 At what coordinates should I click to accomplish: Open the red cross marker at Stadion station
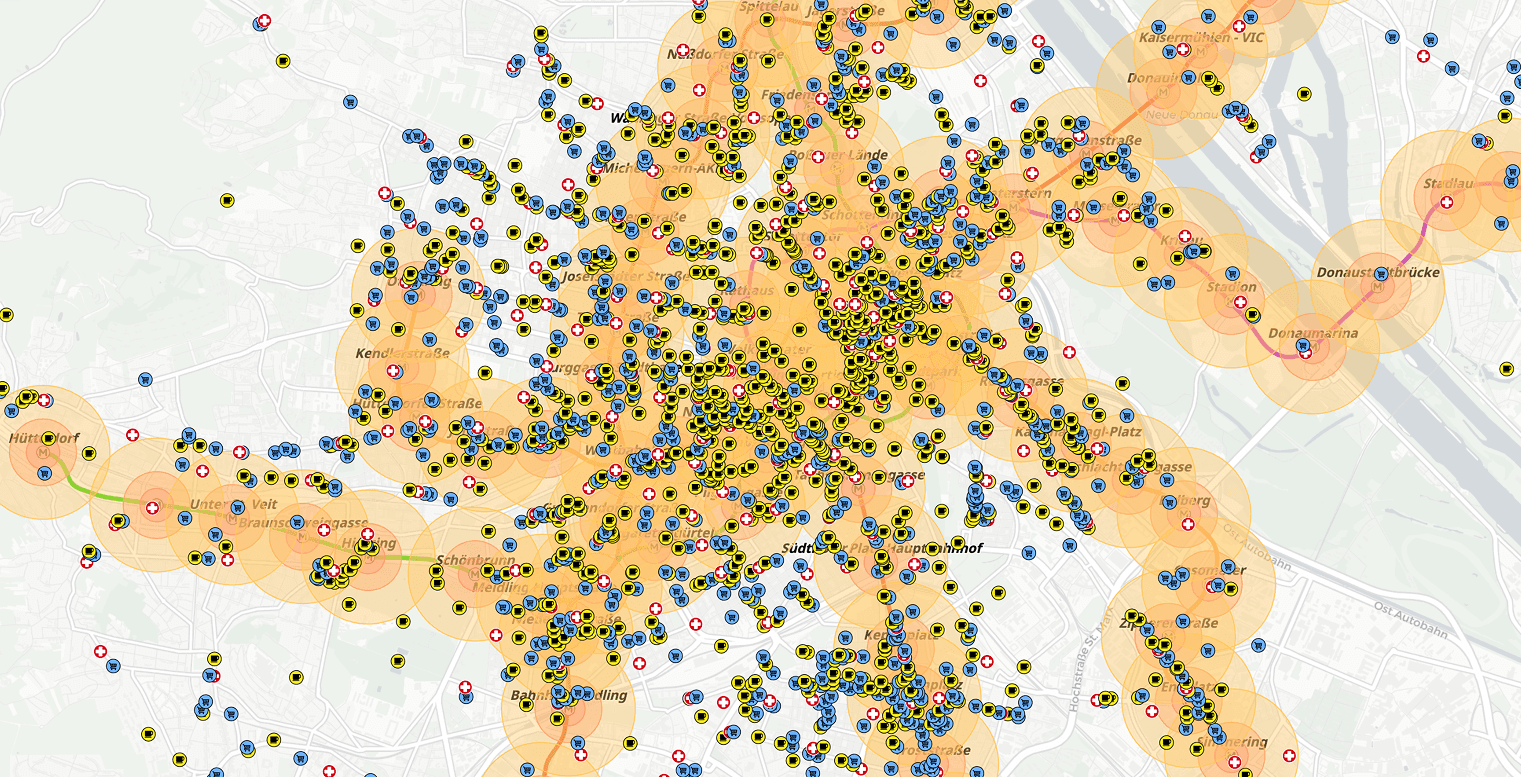pyautogui.click(x=1240, y=302)
